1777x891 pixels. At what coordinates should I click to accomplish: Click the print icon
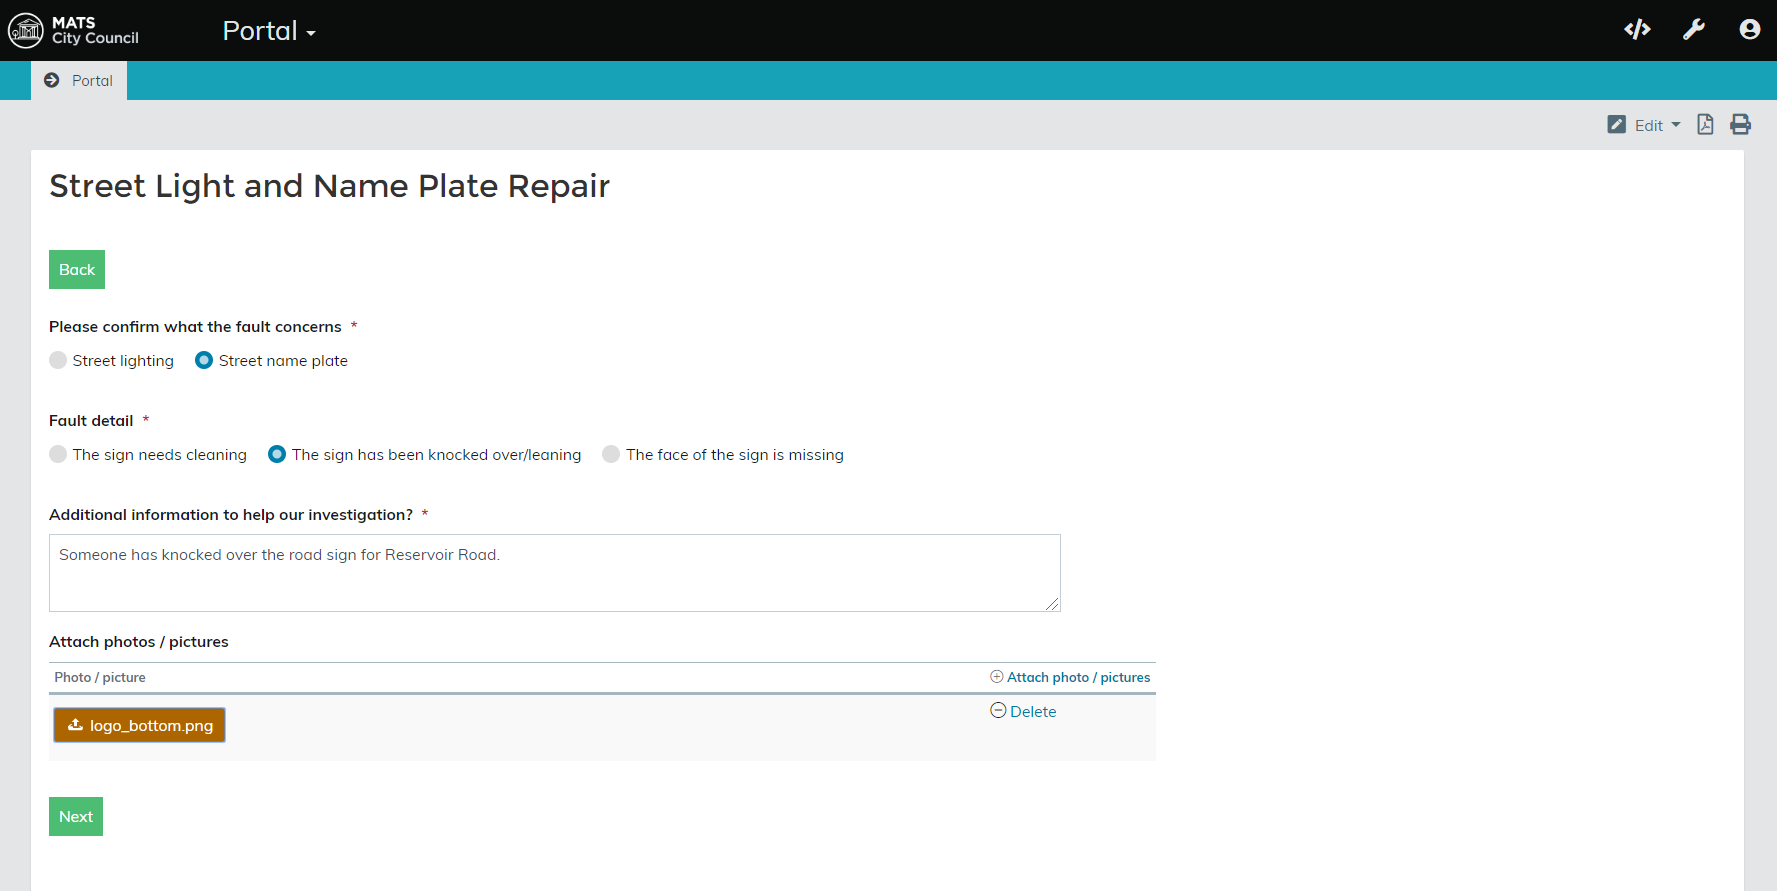[x=1740, y=125]
